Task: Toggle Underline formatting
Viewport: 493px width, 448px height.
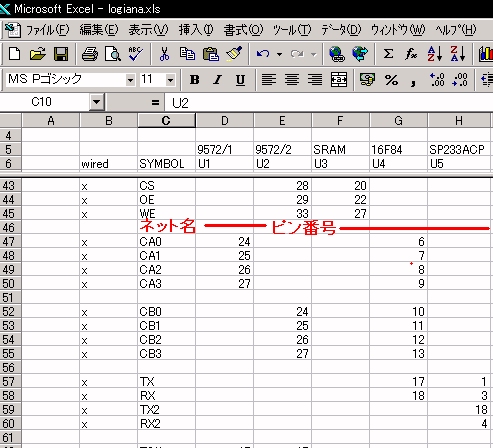Action: [240, 80]
